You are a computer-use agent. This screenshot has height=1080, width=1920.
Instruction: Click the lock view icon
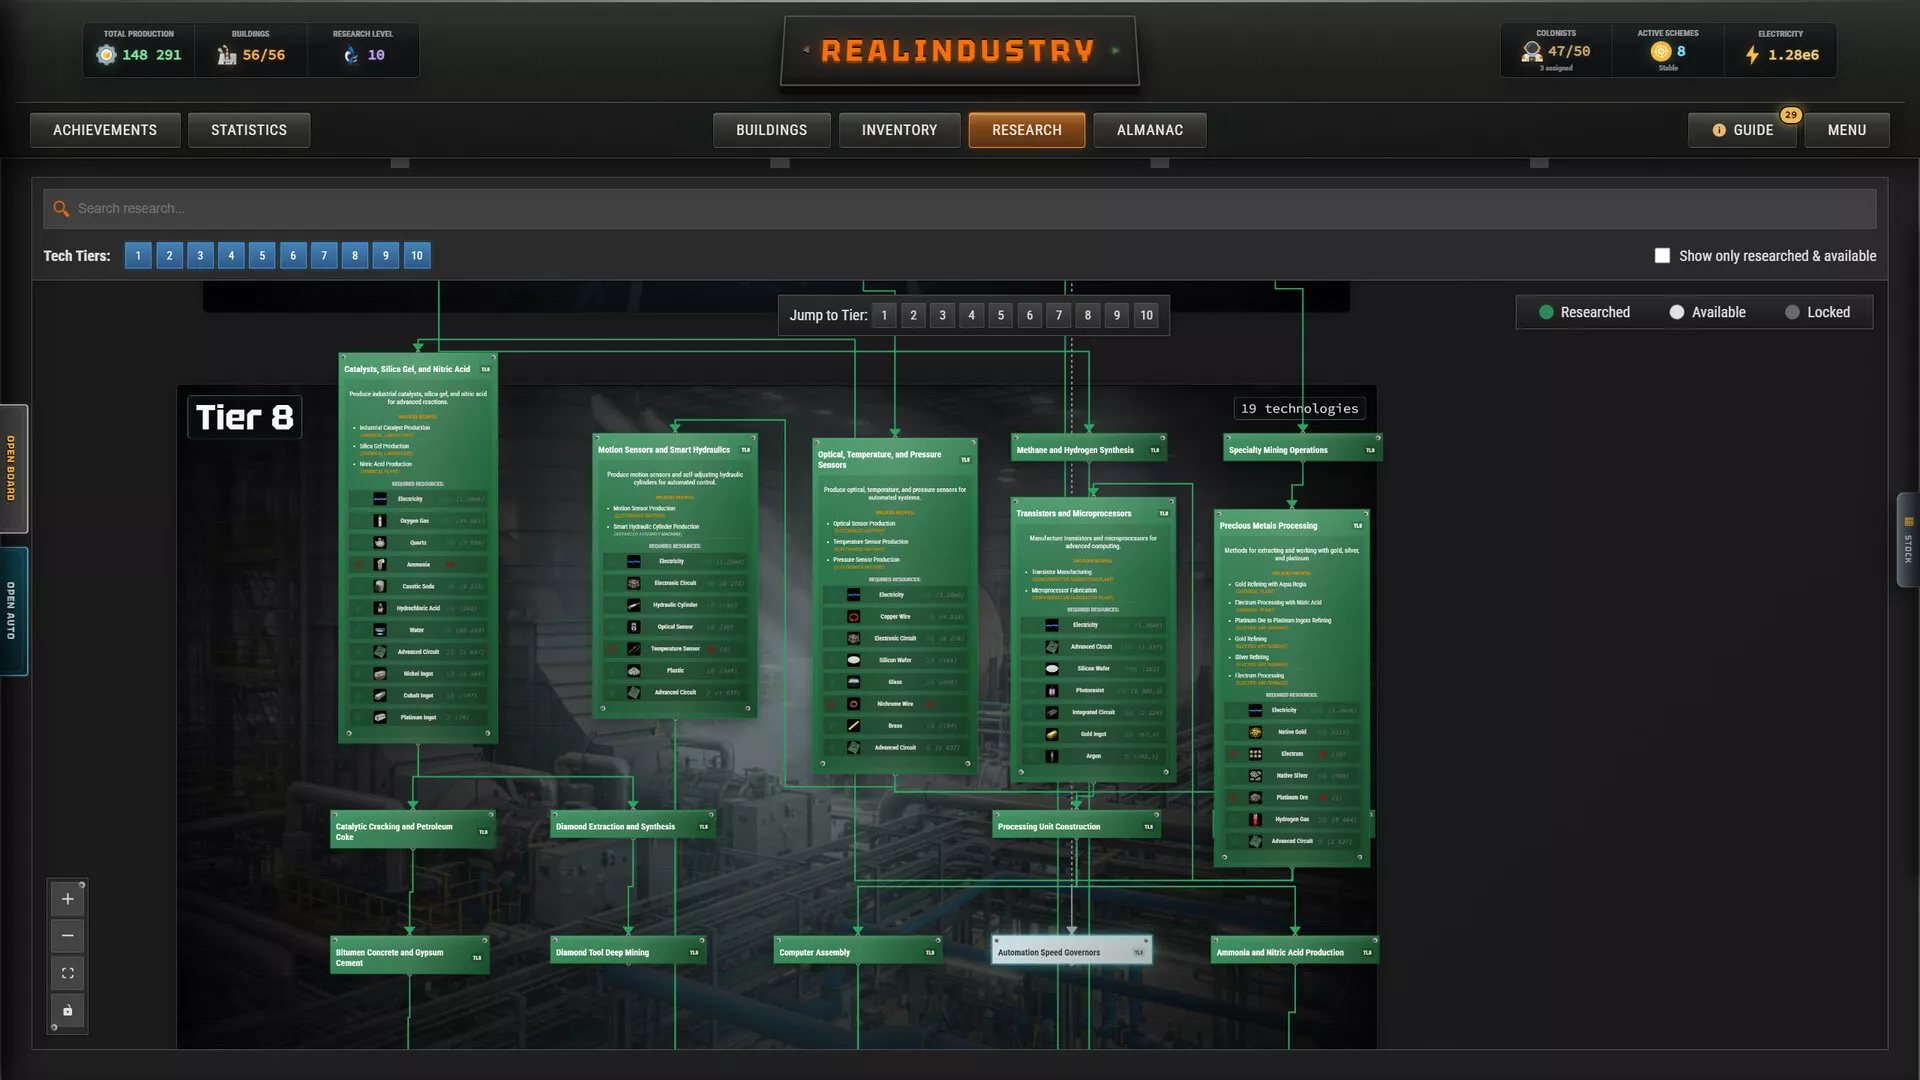click(67, 1010)
